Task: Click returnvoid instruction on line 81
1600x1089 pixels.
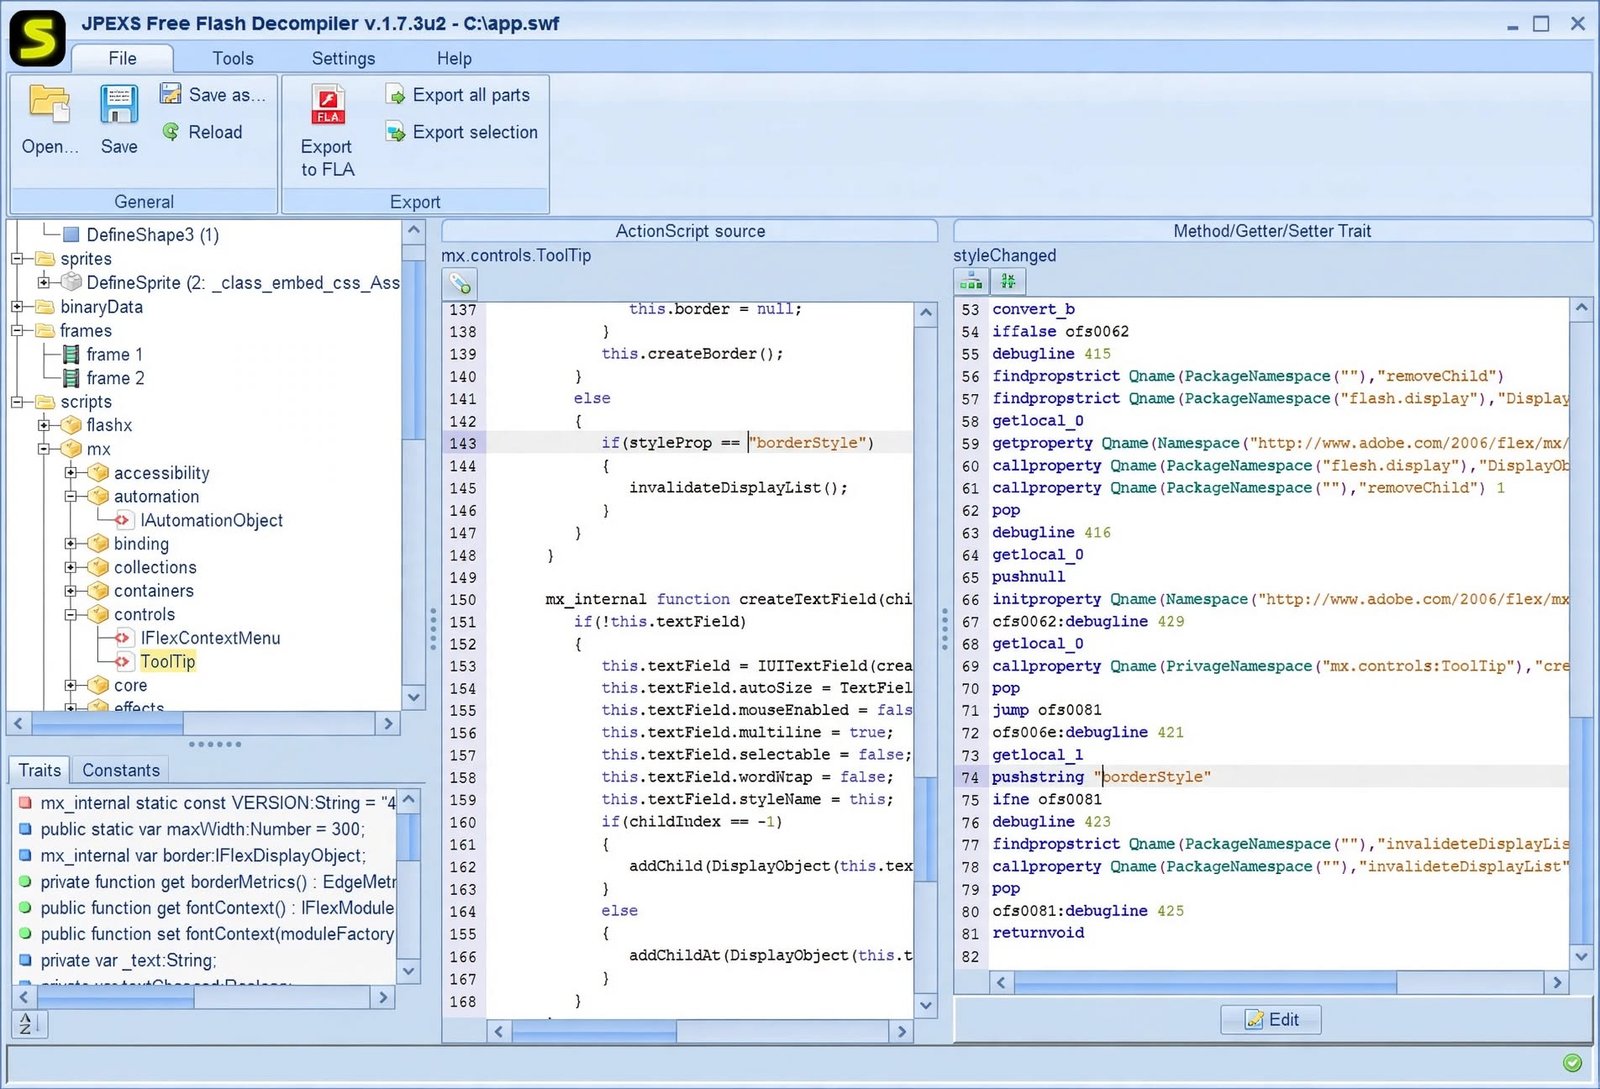Action: 1038,933
